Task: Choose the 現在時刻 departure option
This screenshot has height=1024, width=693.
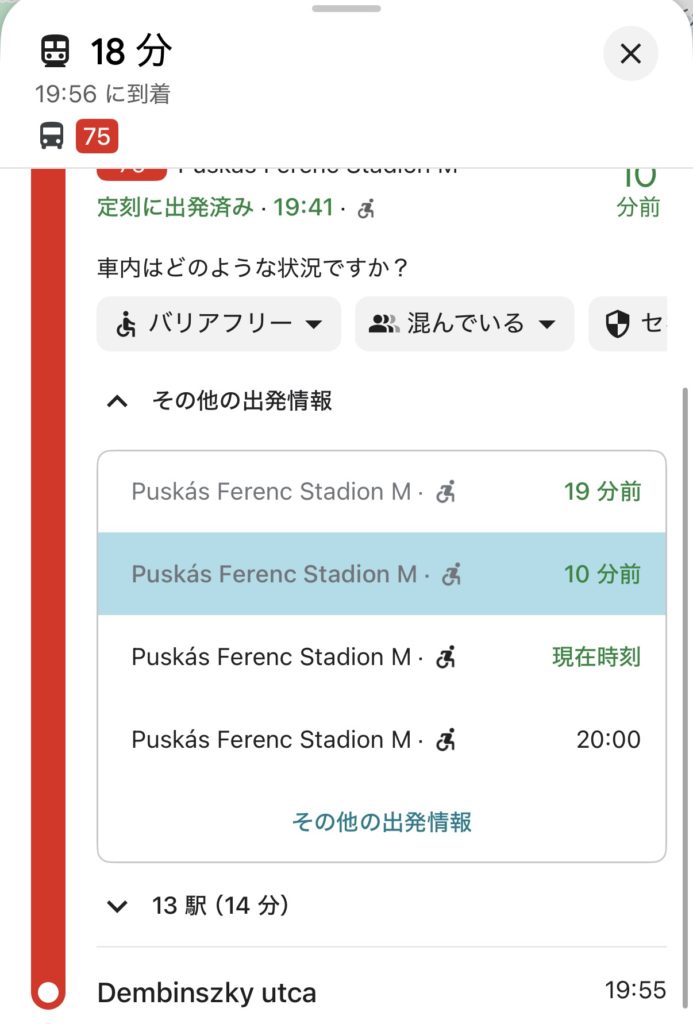Action: tap(380, 657)
